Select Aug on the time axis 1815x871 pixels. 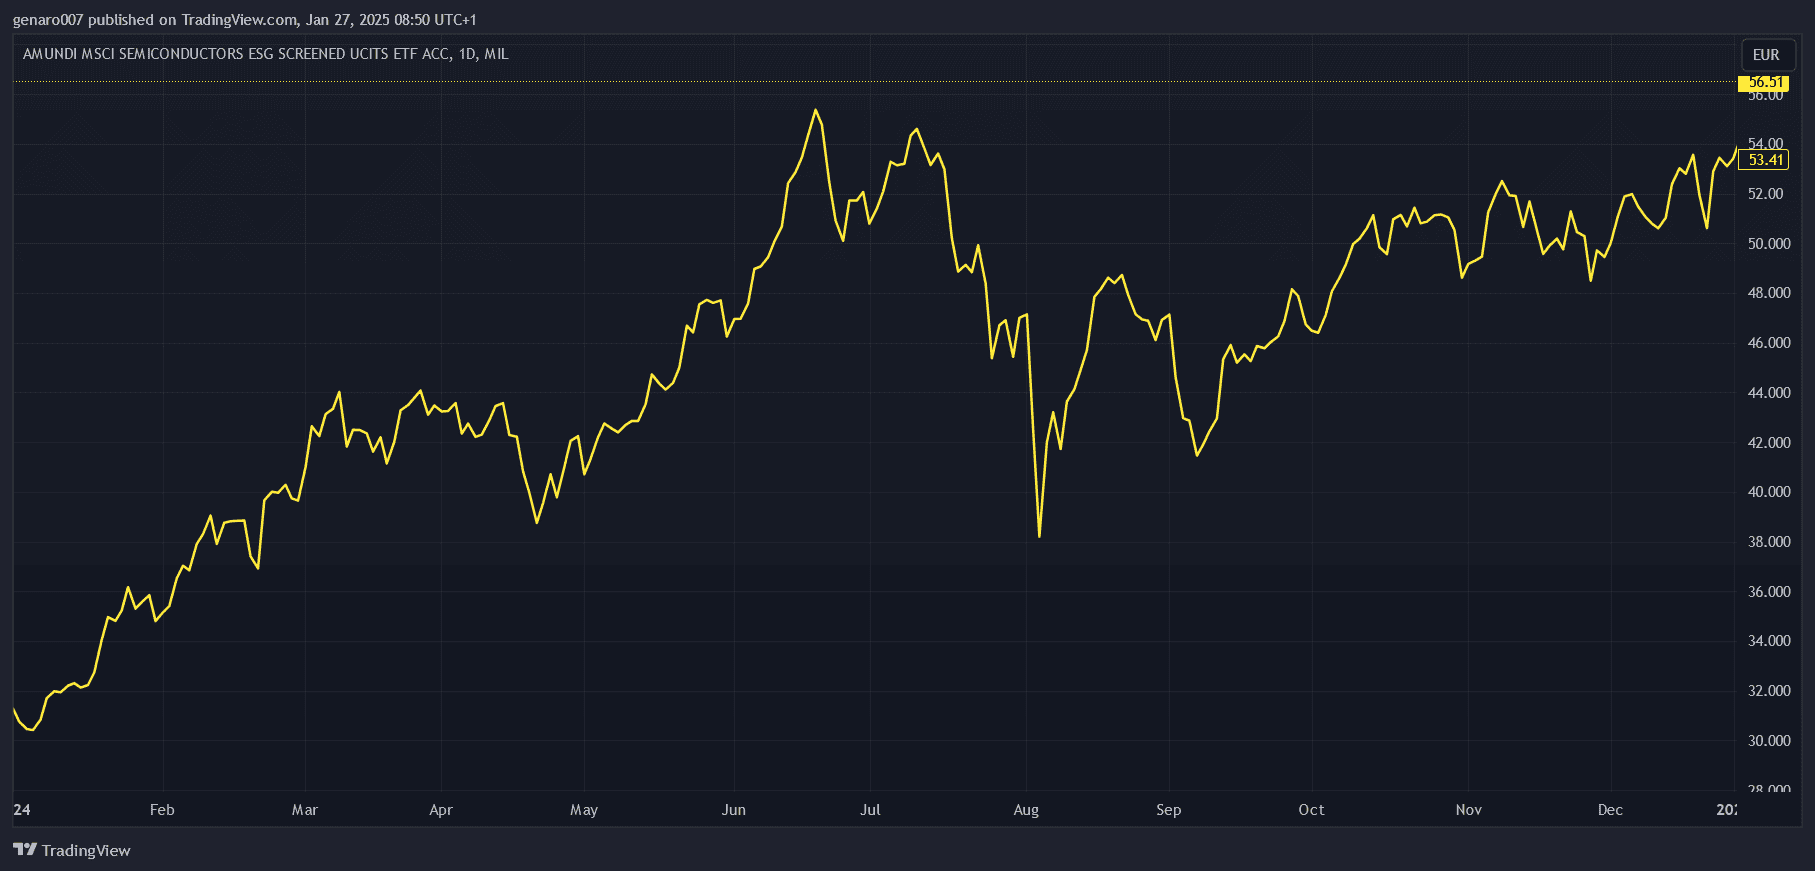(x=1026, y=810)
